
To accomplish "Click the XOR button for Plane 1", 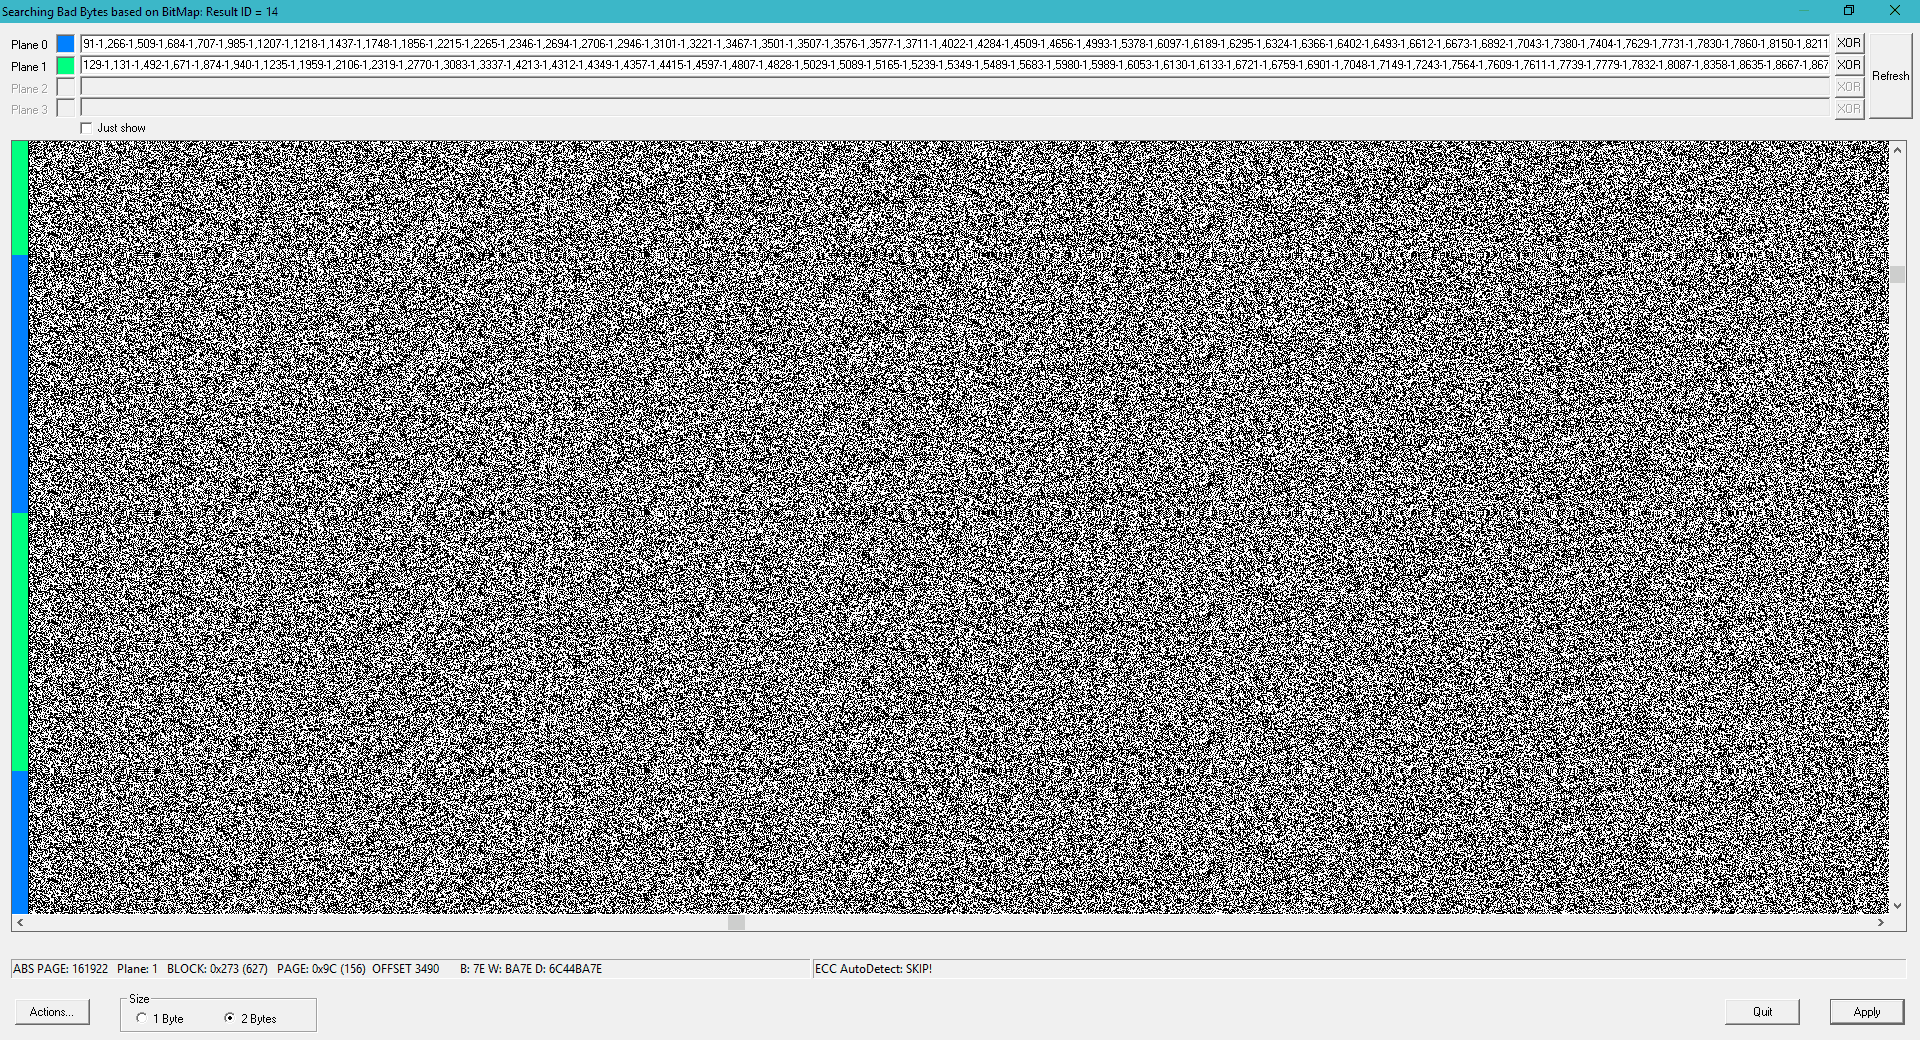I will click(1849, 65).
